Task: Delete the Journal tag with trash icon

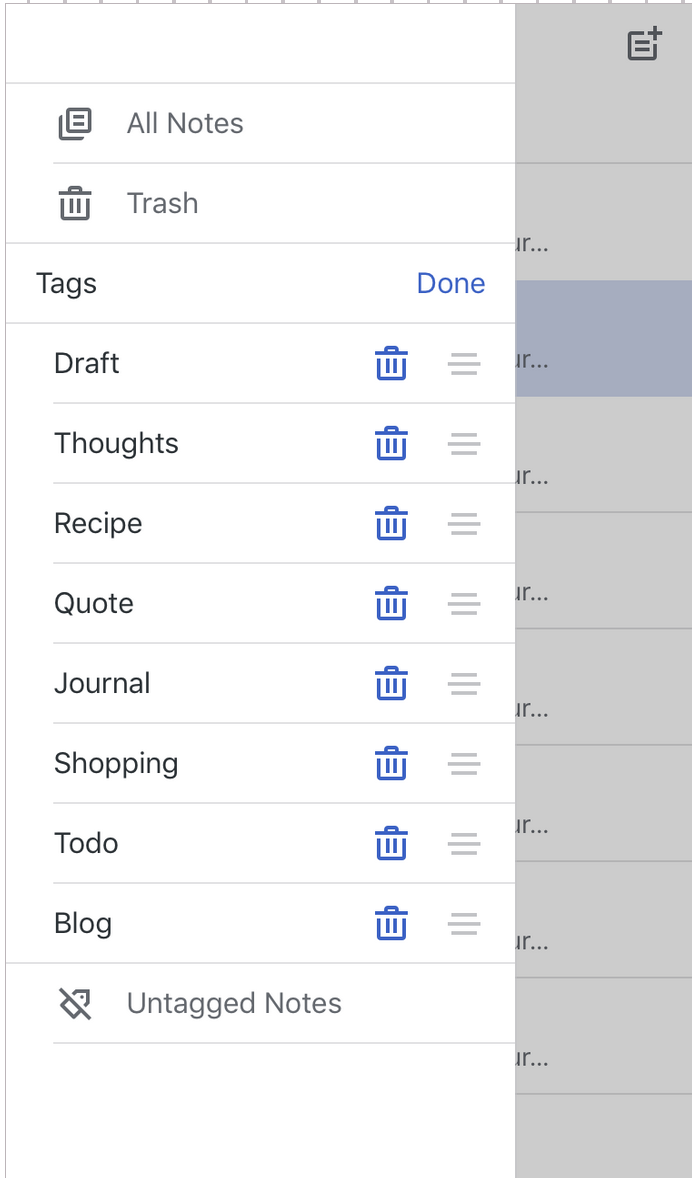Action: pyautogui.click(x=391, y=683)
